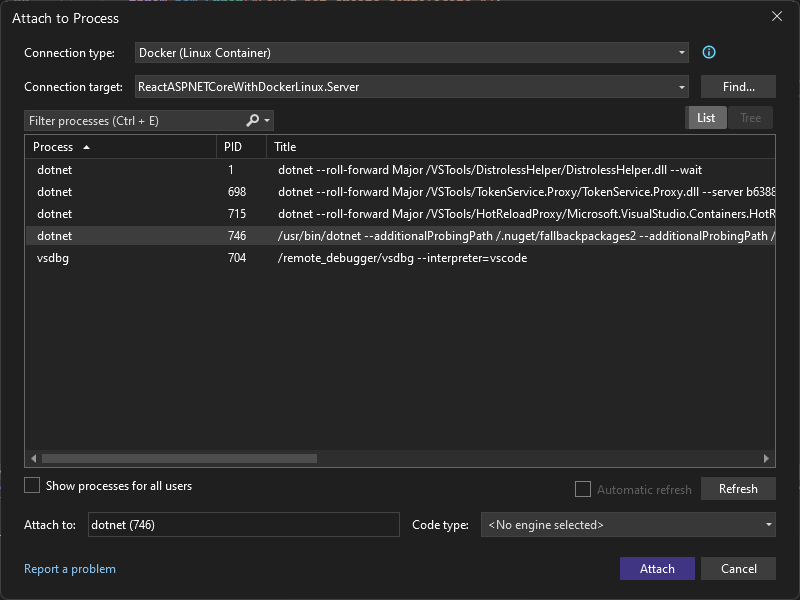Click the Refresh button
The height and width of the screenshot is (600, 800).
point(738,489)
